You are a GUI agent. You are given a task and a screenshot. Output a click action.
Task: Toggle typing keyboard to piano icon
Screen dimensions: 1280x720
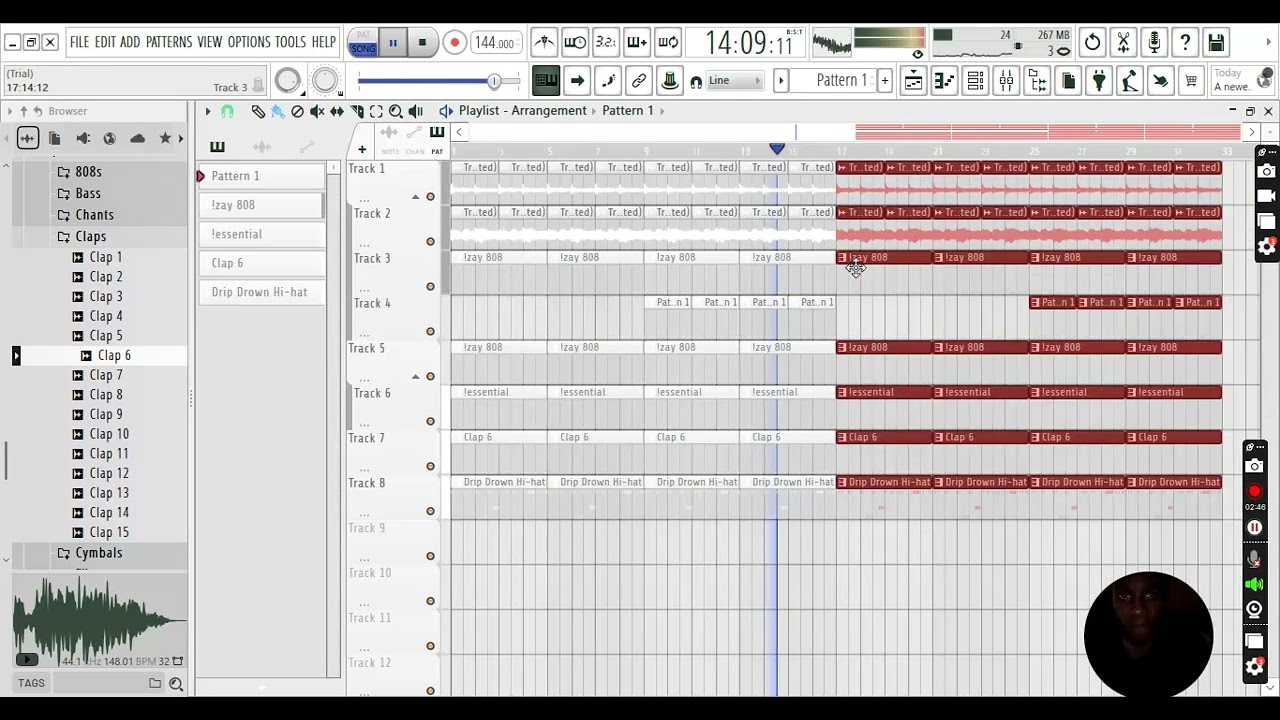tap(546, 81)
